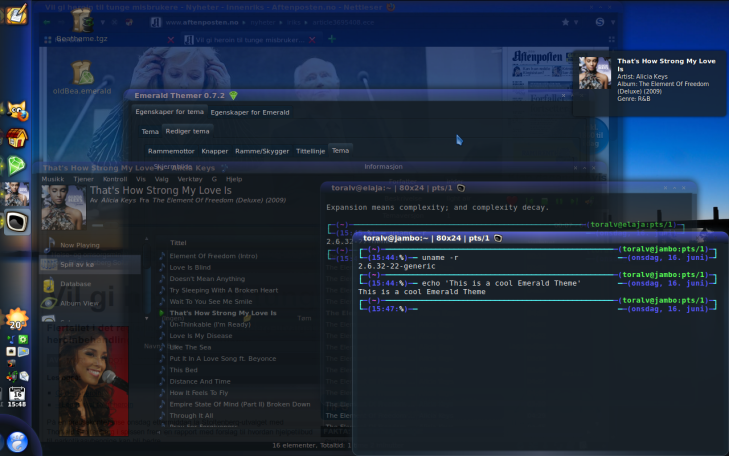
Task: Open the Vis menu in music player
Action: click(141, 179)
